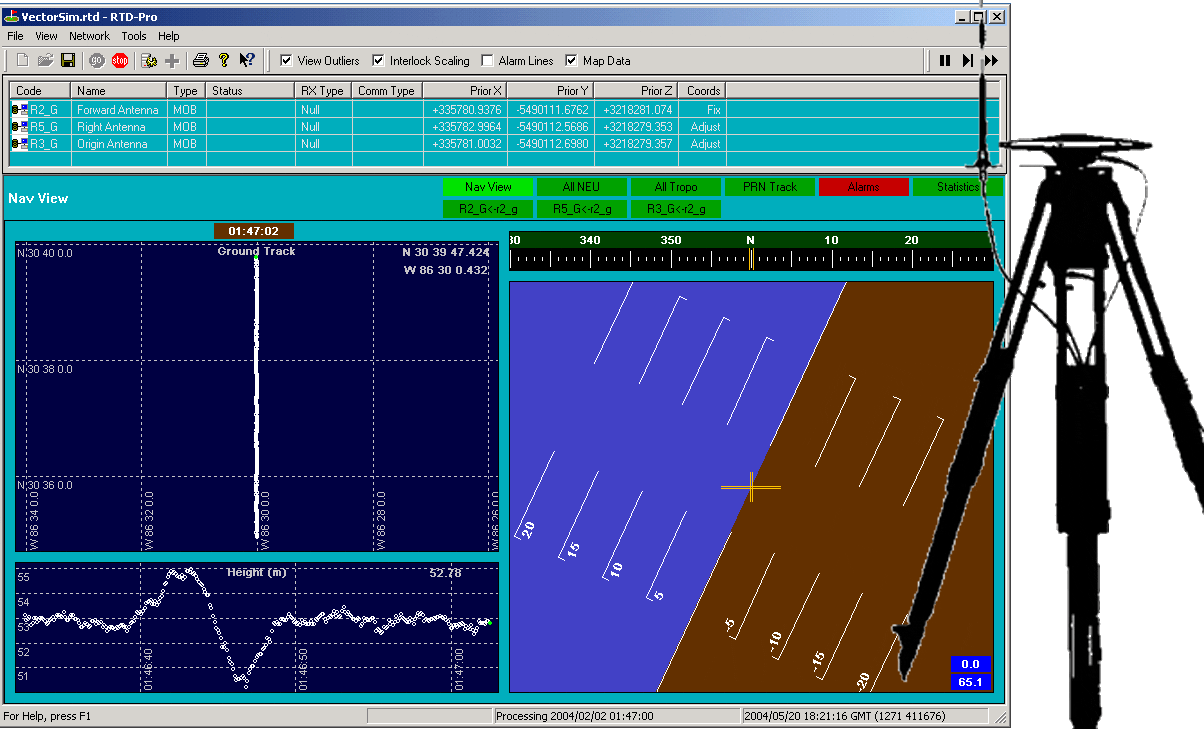The image size is (1204, 729).
Task: Open the PRN Track view
Action: [770, 187]
